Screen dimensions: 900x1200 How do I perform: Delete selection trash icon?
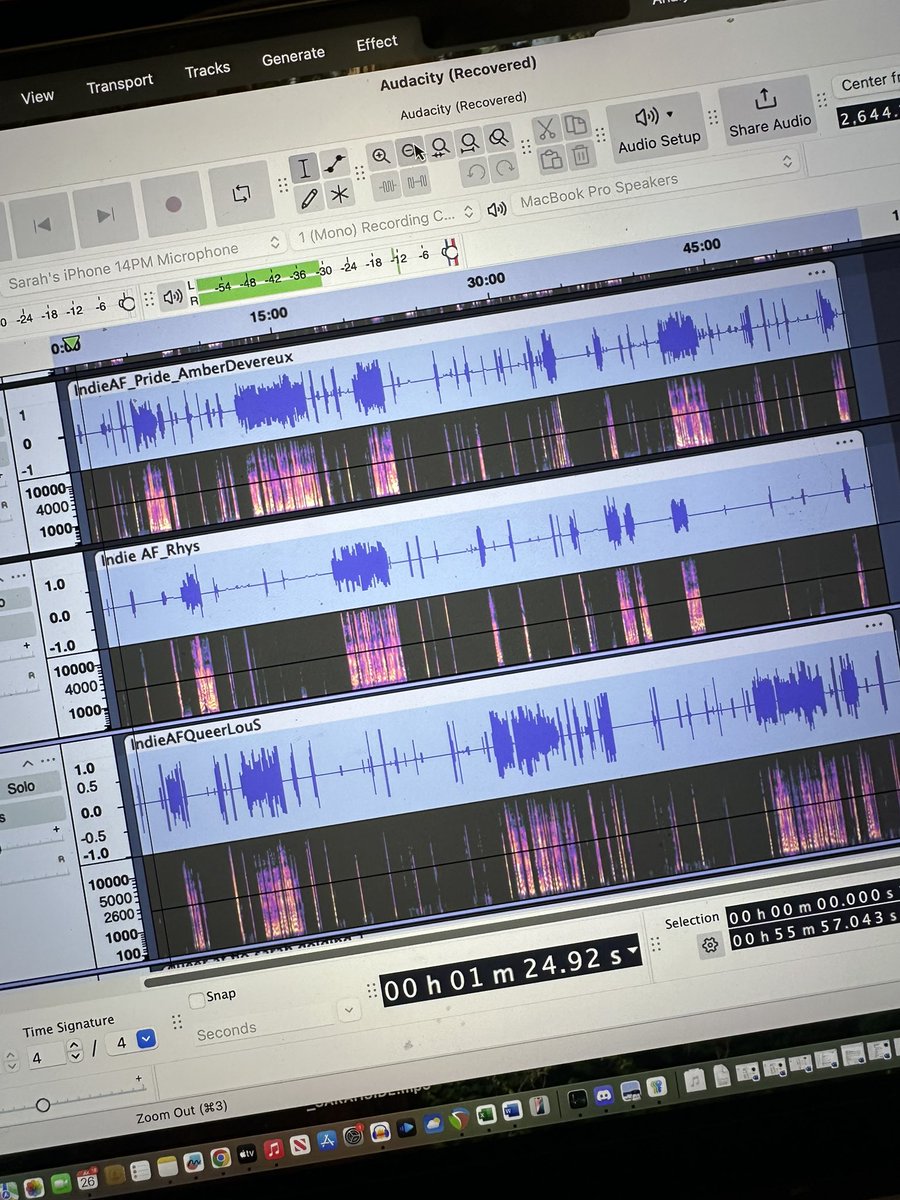coord(580,155)
